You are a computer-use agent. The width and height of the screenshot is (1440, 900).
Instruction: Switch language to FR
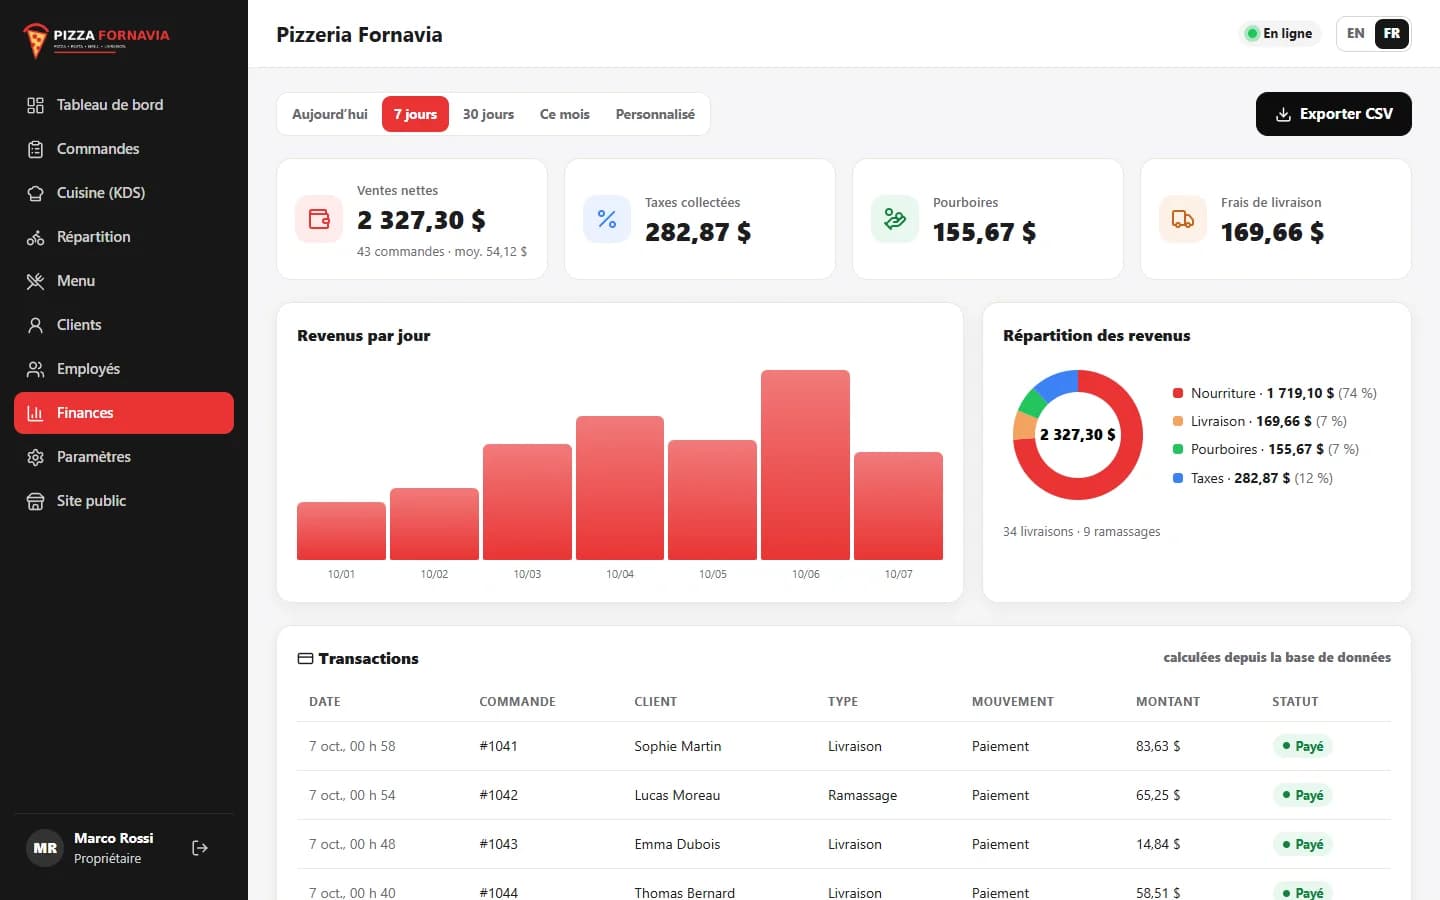pyautogui.click(x=1392, y=33)
